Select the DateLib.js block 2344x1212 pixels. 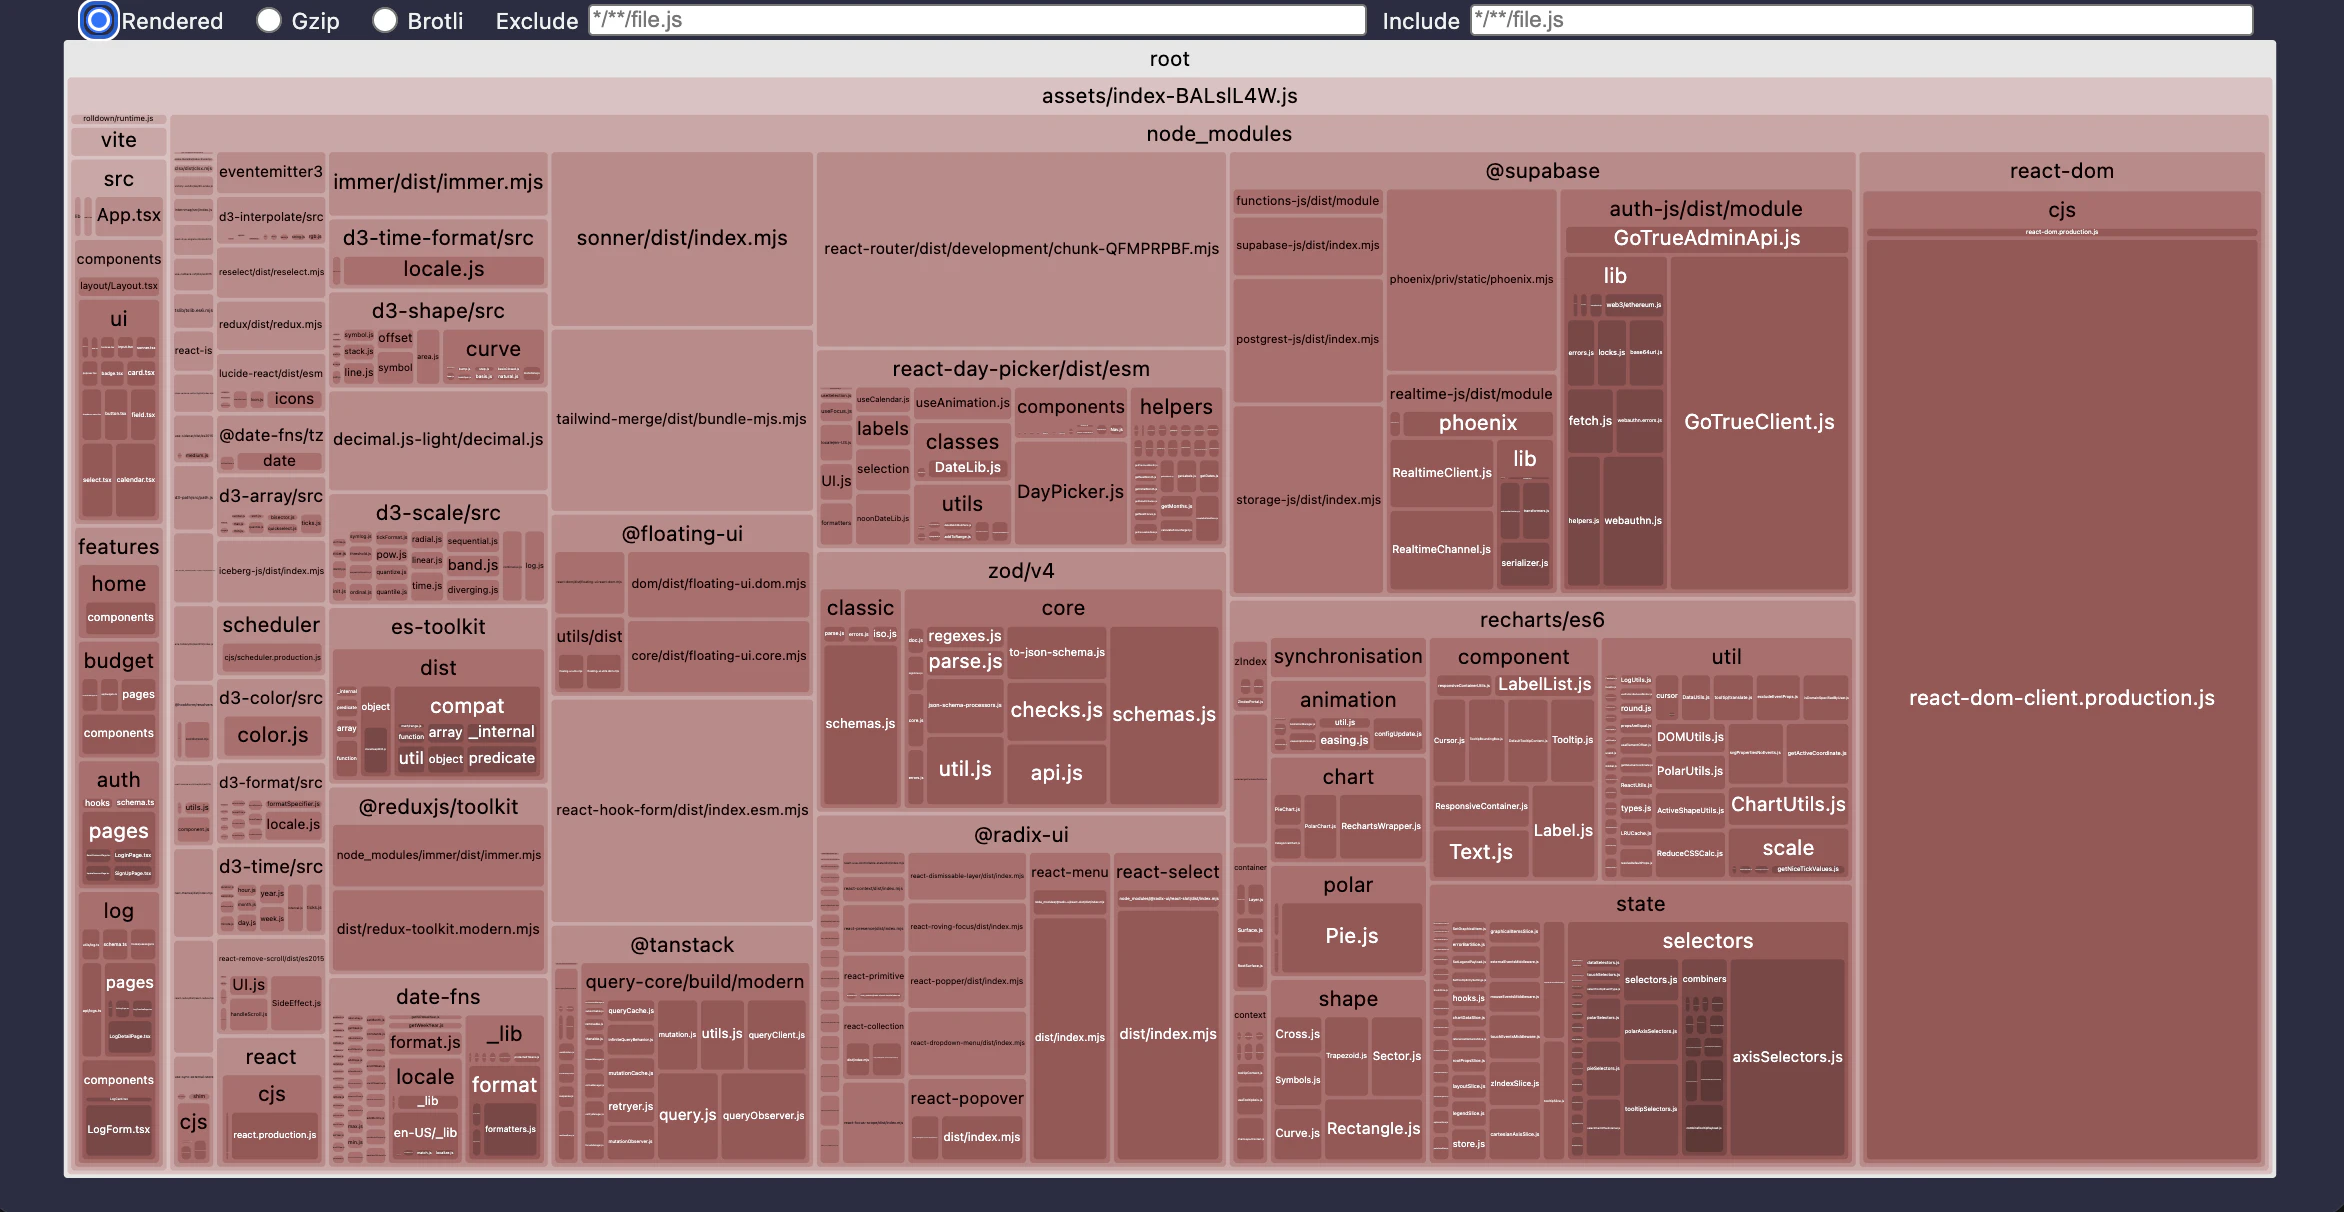click(967, 467)
